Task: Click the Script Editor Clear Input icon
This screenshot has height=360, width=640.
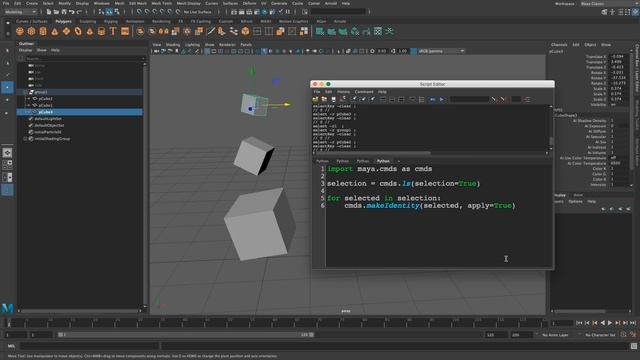Action: (363, 99)
